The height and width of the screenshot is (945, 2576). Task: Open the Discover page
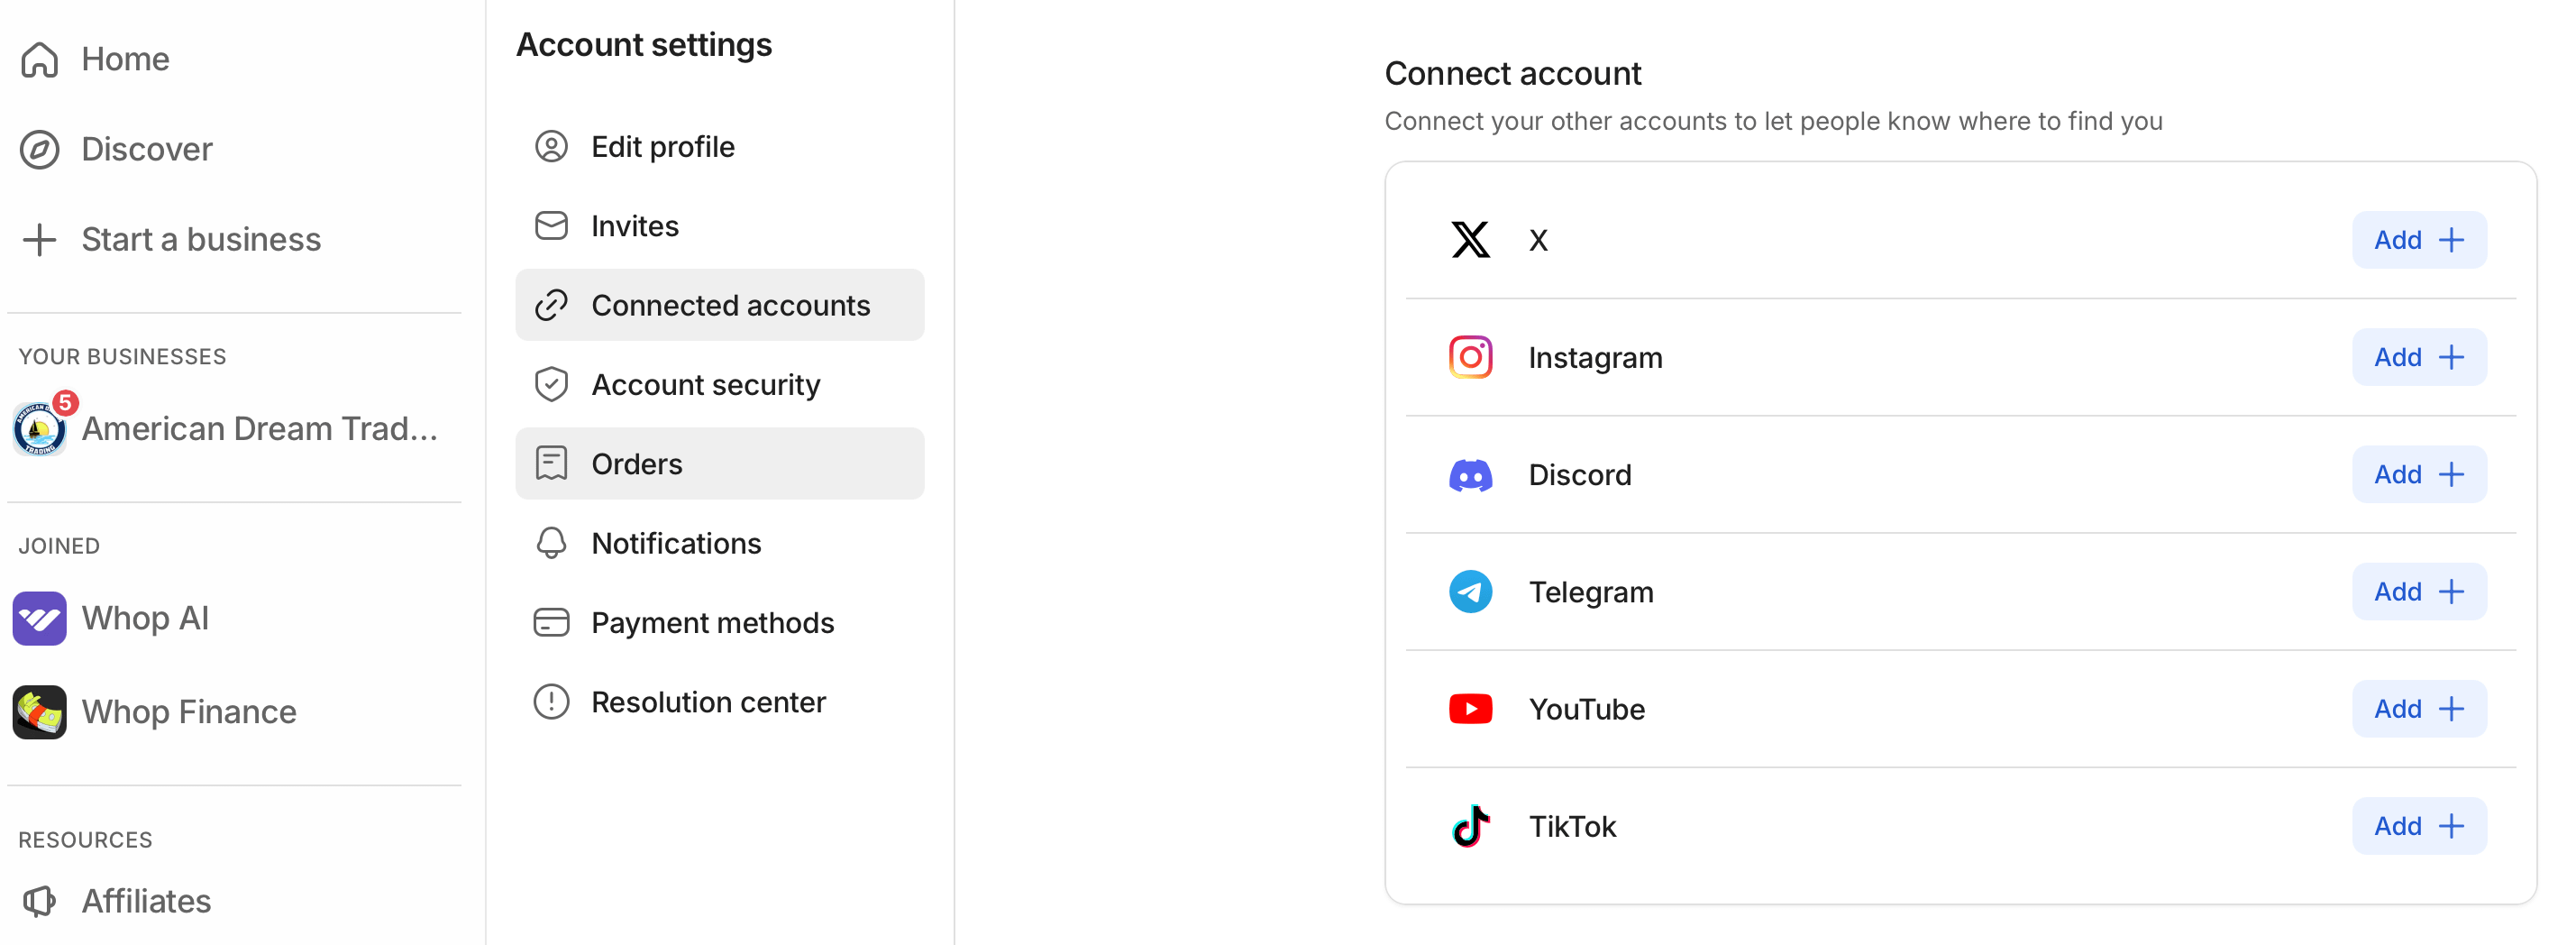point(147,149)
